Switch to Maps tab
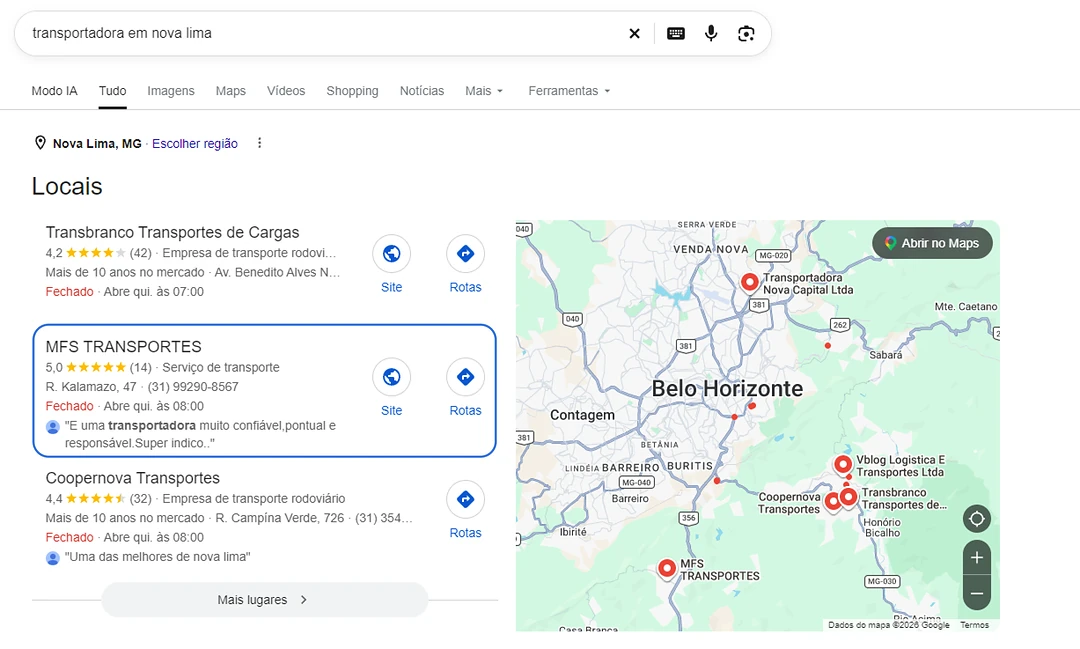 [231, 91]
